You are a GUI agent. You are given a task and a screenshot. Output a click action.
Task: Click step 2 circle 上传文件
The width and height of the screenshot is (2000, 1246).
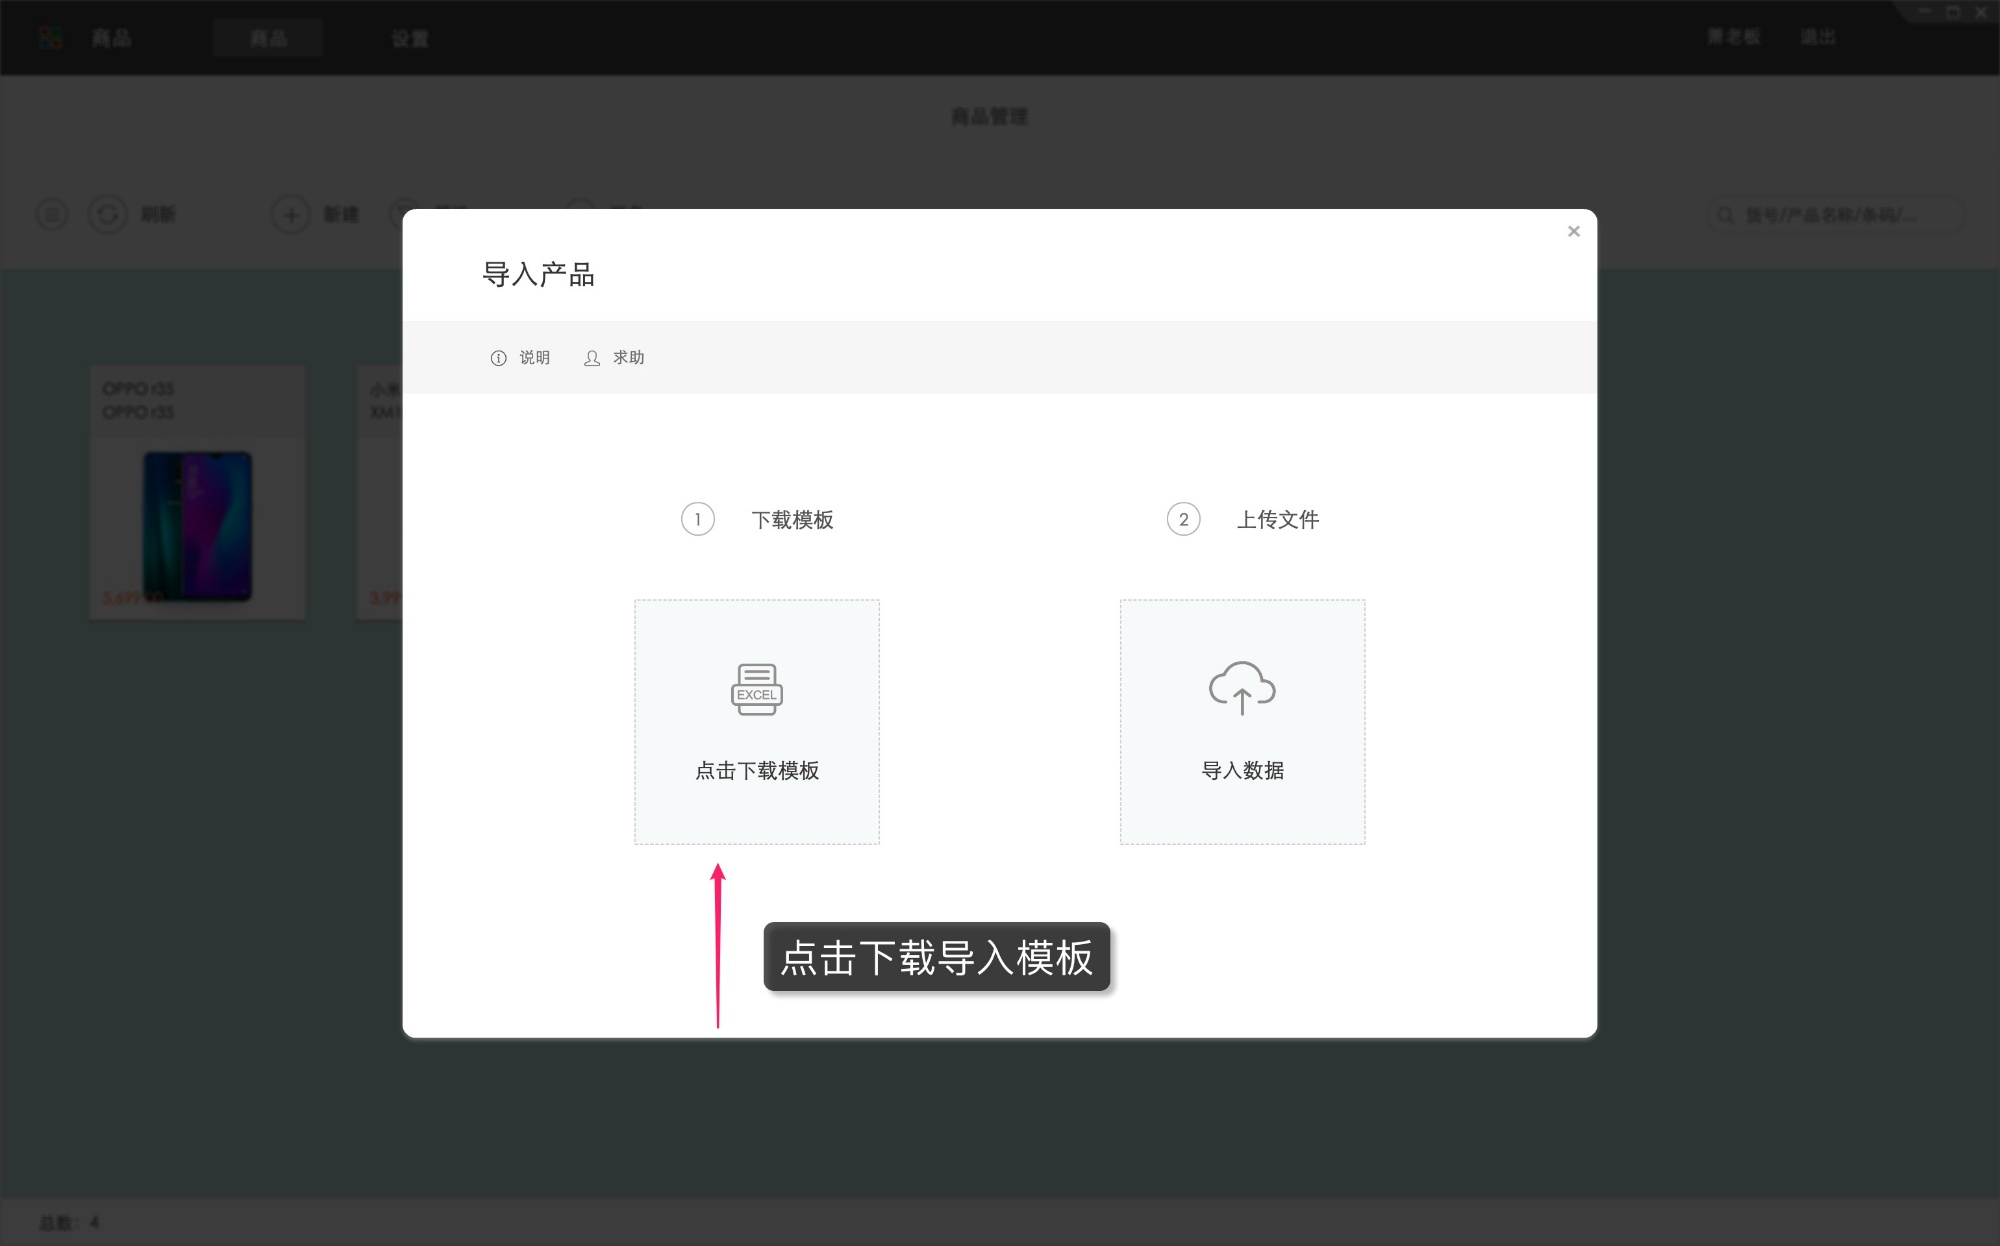tap(1183, 519)
